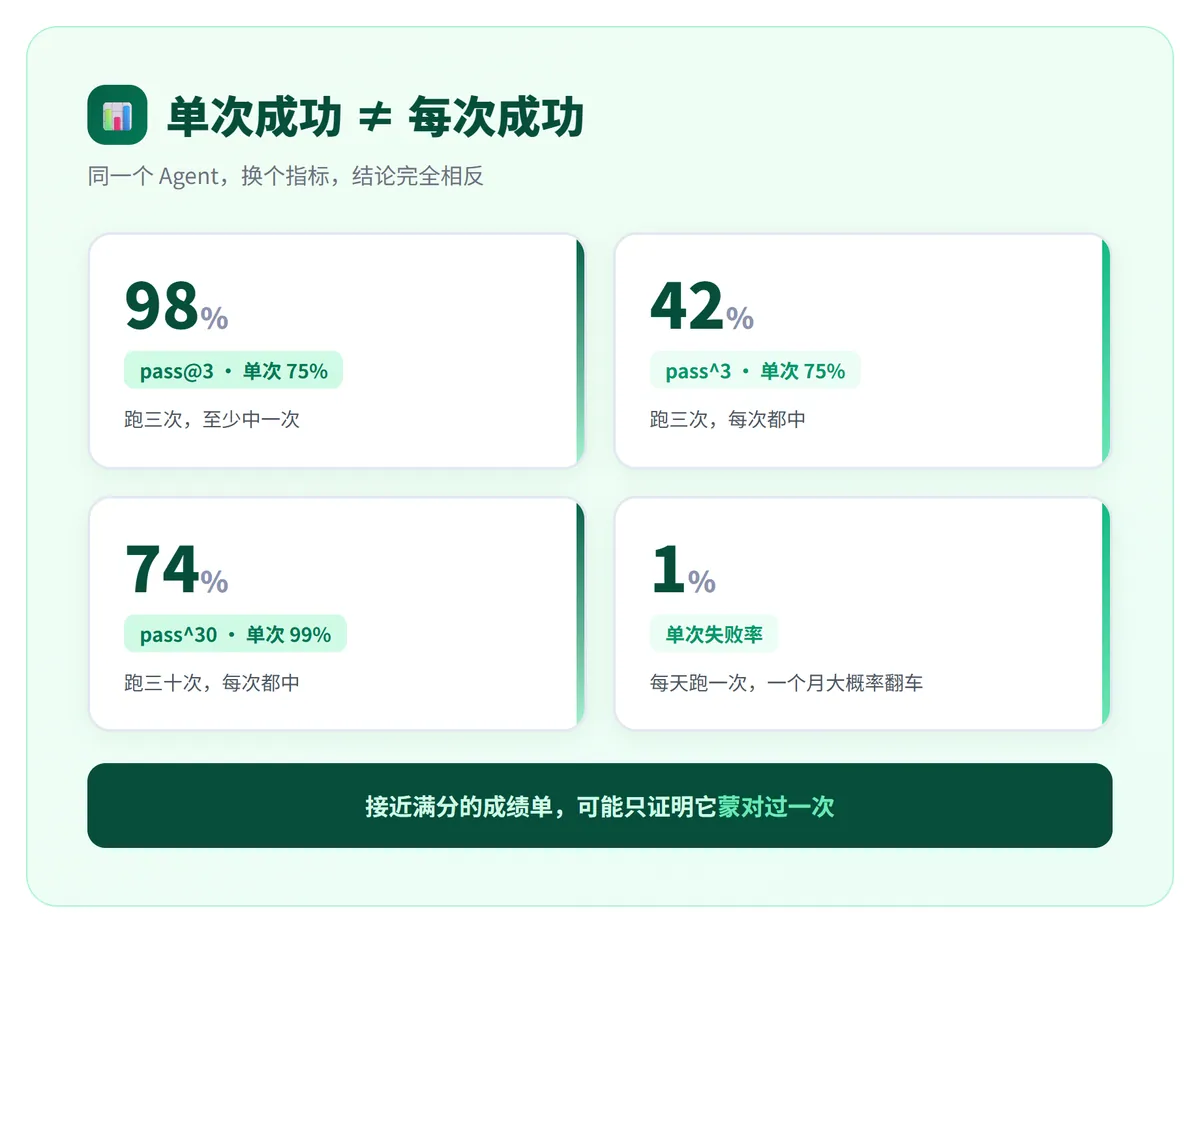
Task: Click the green bar chart icon
Action: (x=117, y=115)
